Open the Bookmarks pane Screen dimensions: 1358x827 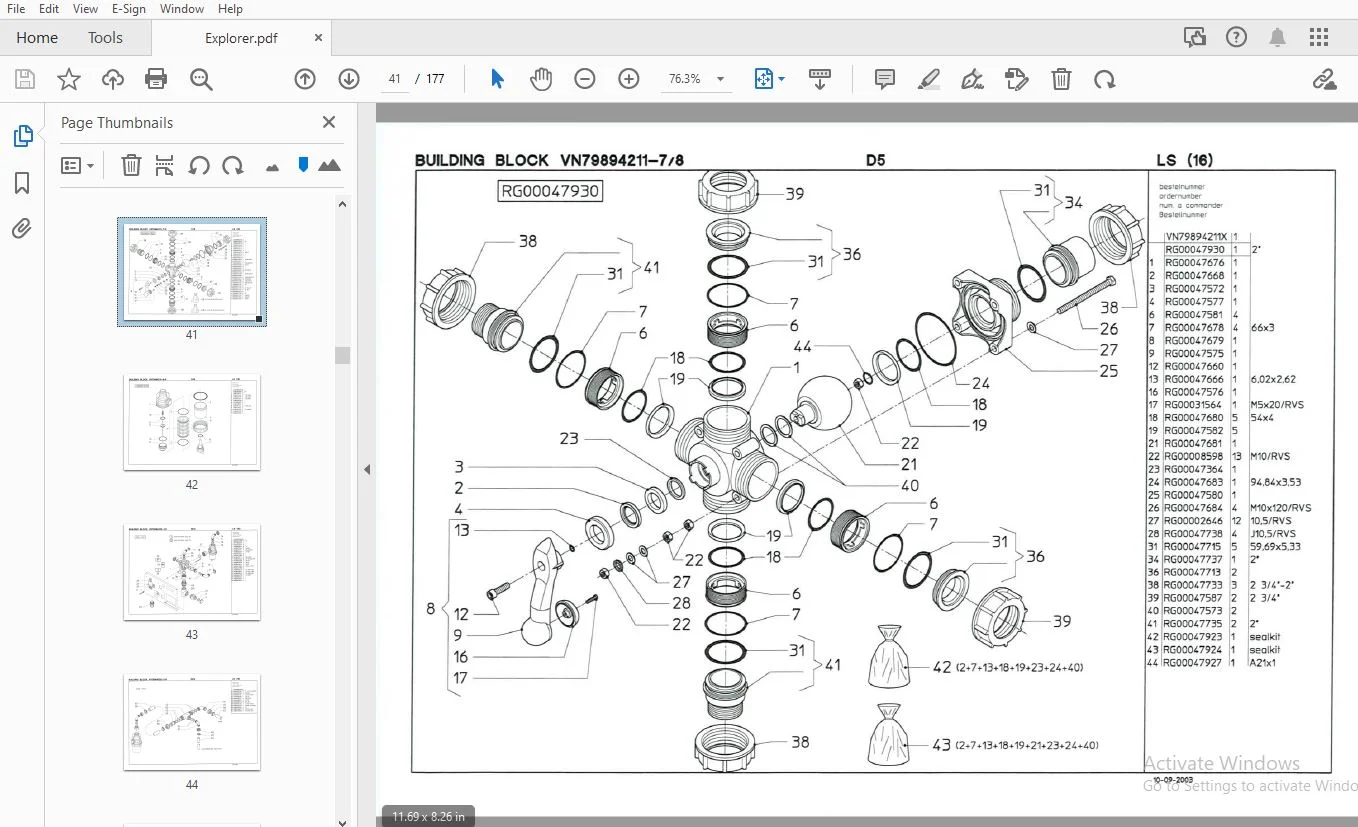[23, 184]
